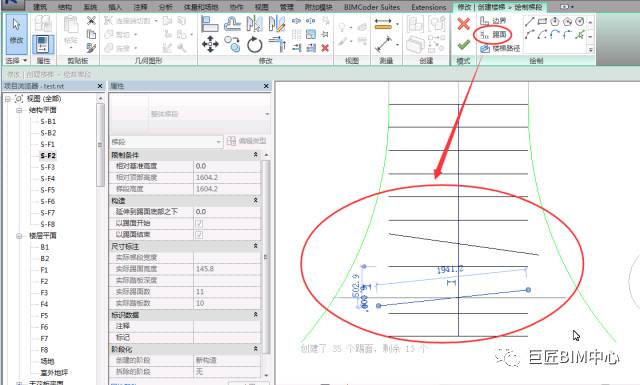Pick the Rectangle draw tool
Viewport: 640px width, 385px height.
click(x=542, y=22)
